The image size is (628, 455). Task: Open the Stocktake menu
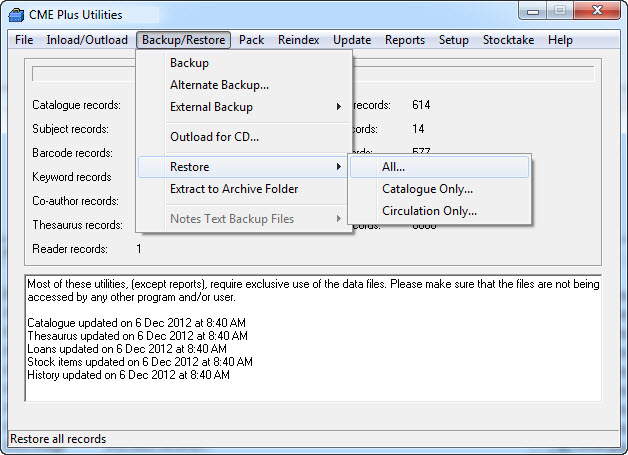point(508,40)
